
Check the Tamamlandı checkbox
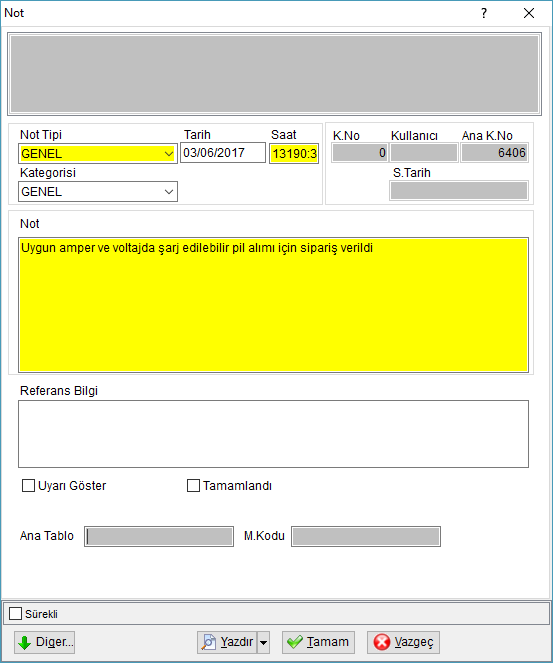(x=193, y=485)
